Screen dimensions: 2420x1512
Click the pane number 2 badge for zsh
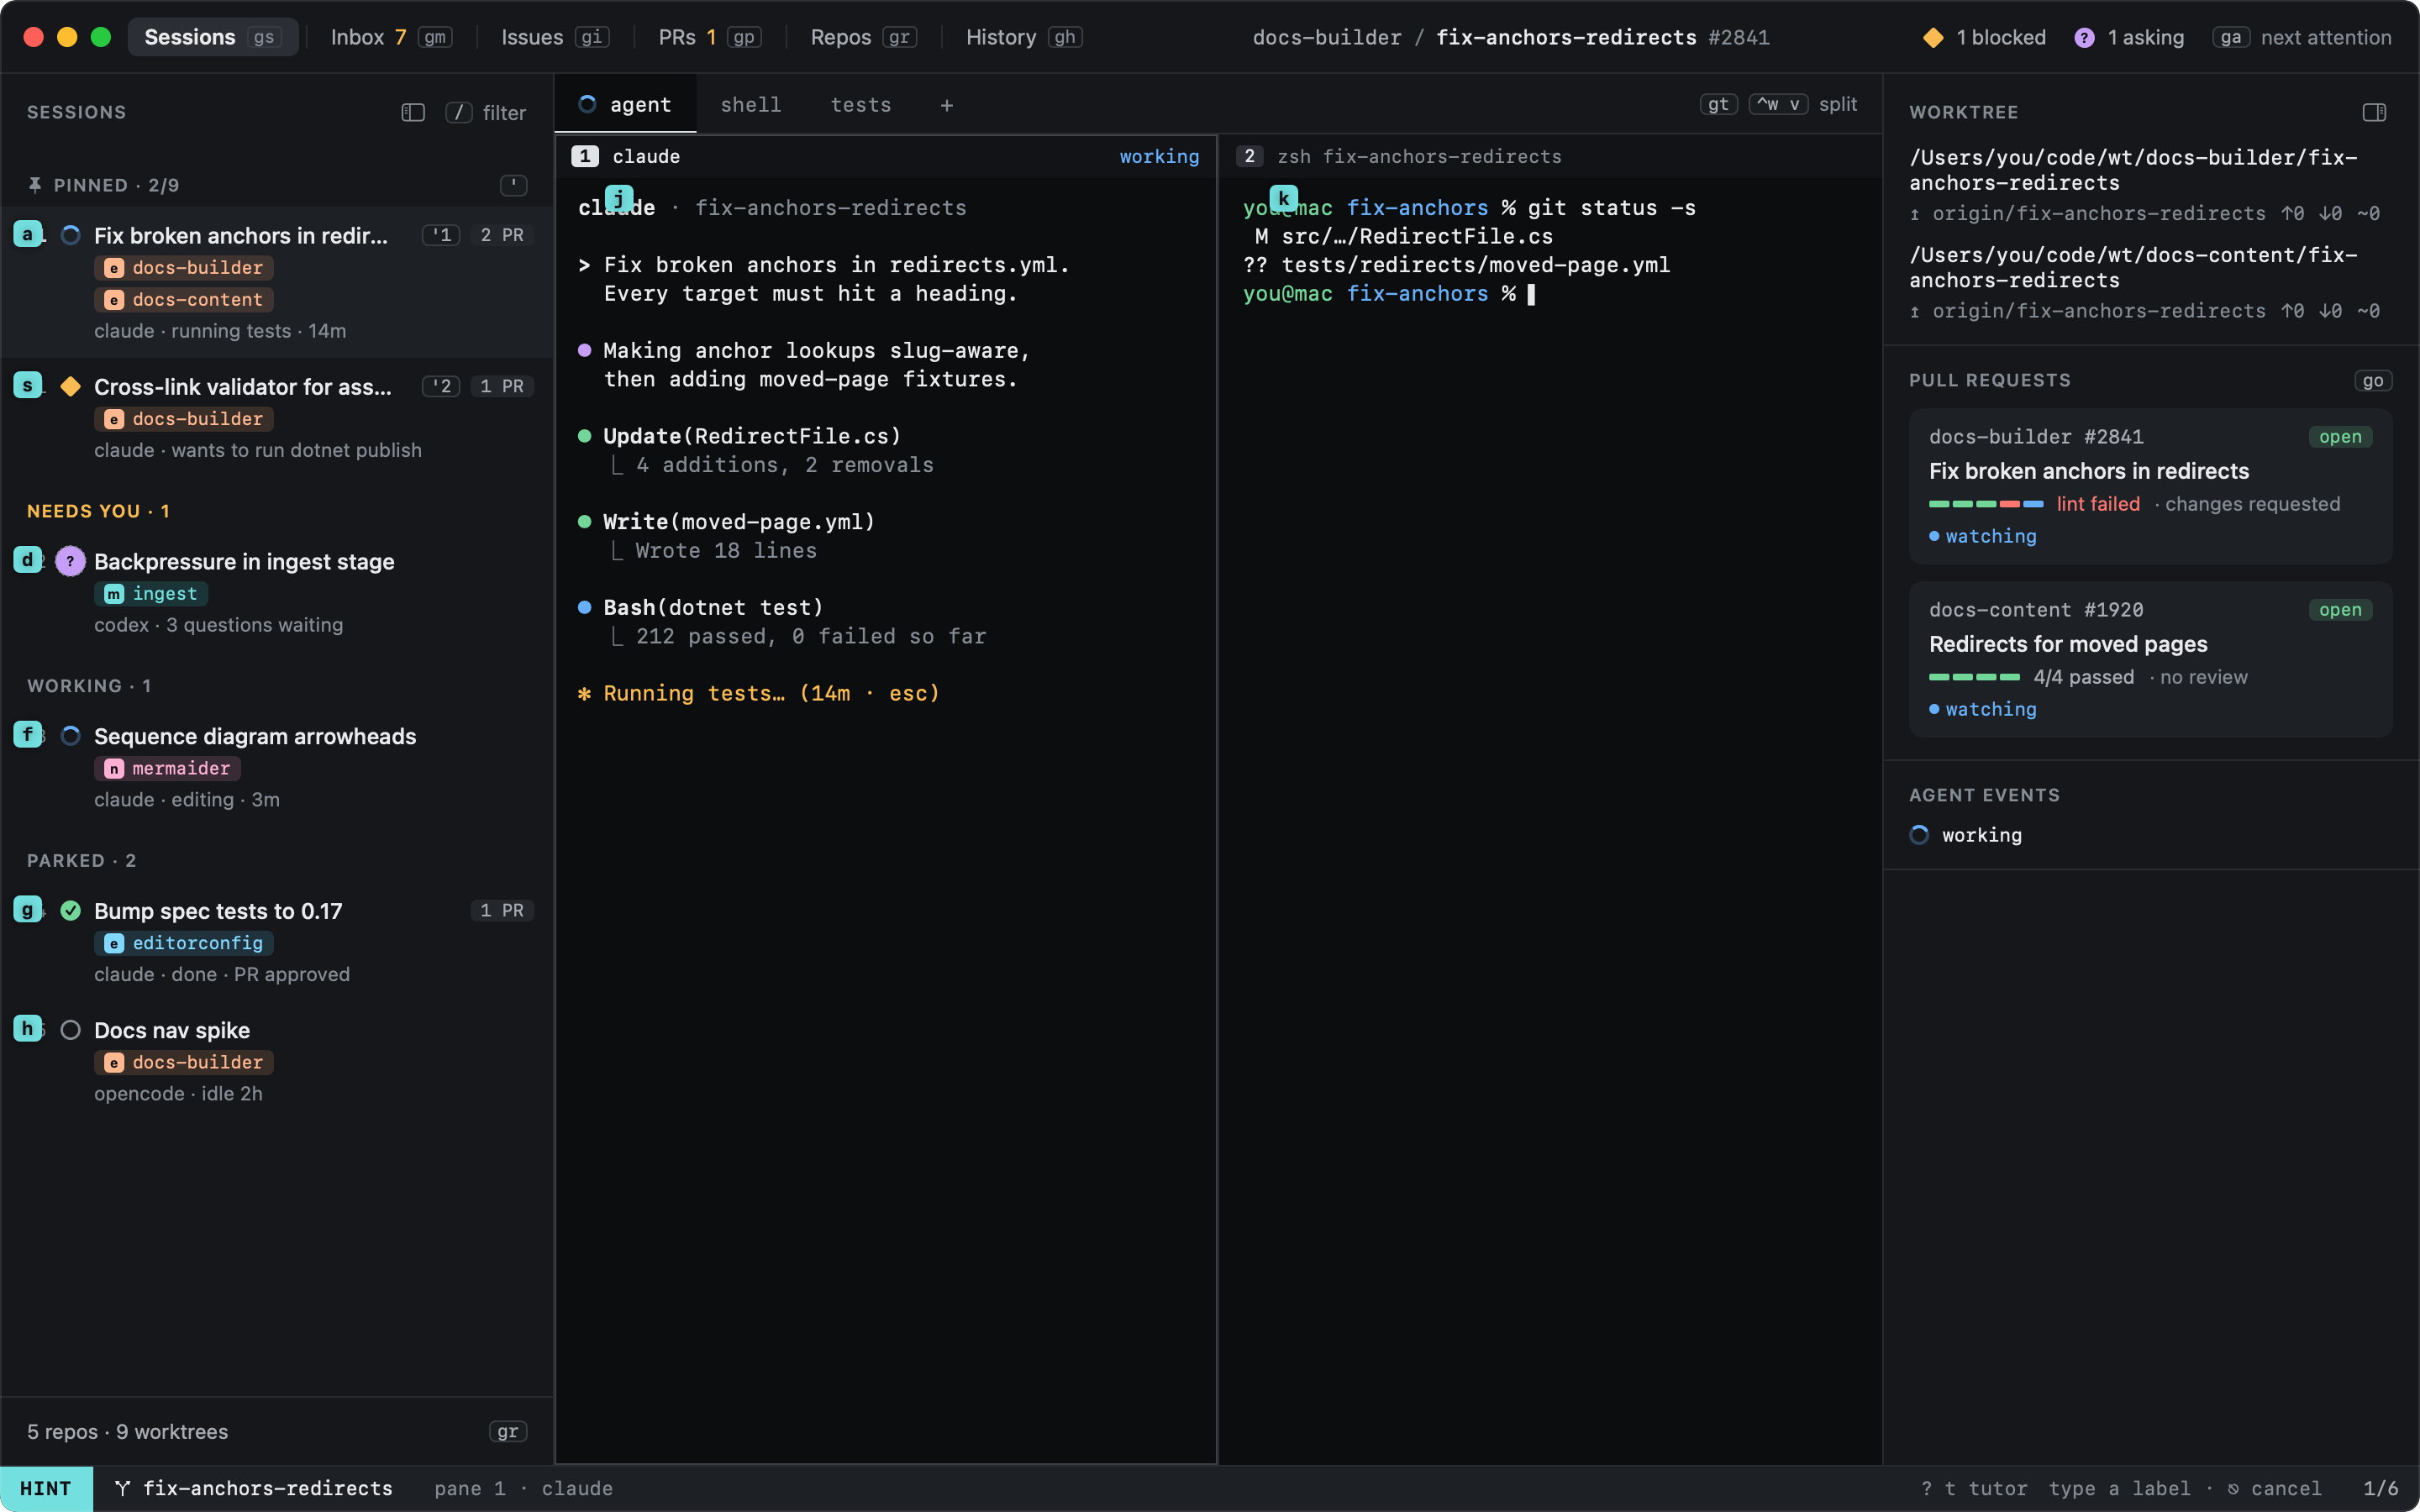tap(1249, 156)
